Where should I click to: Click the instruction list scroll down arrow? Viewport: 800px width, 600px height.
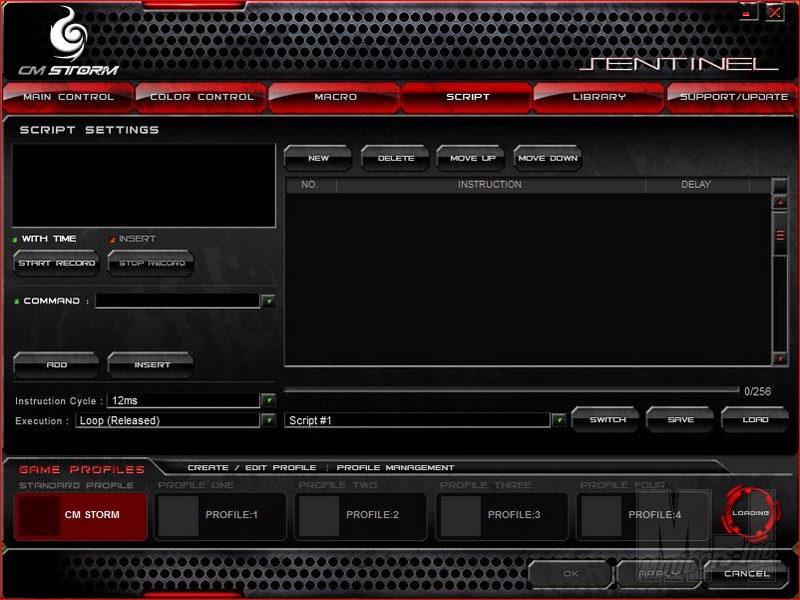tap(780, 359)
